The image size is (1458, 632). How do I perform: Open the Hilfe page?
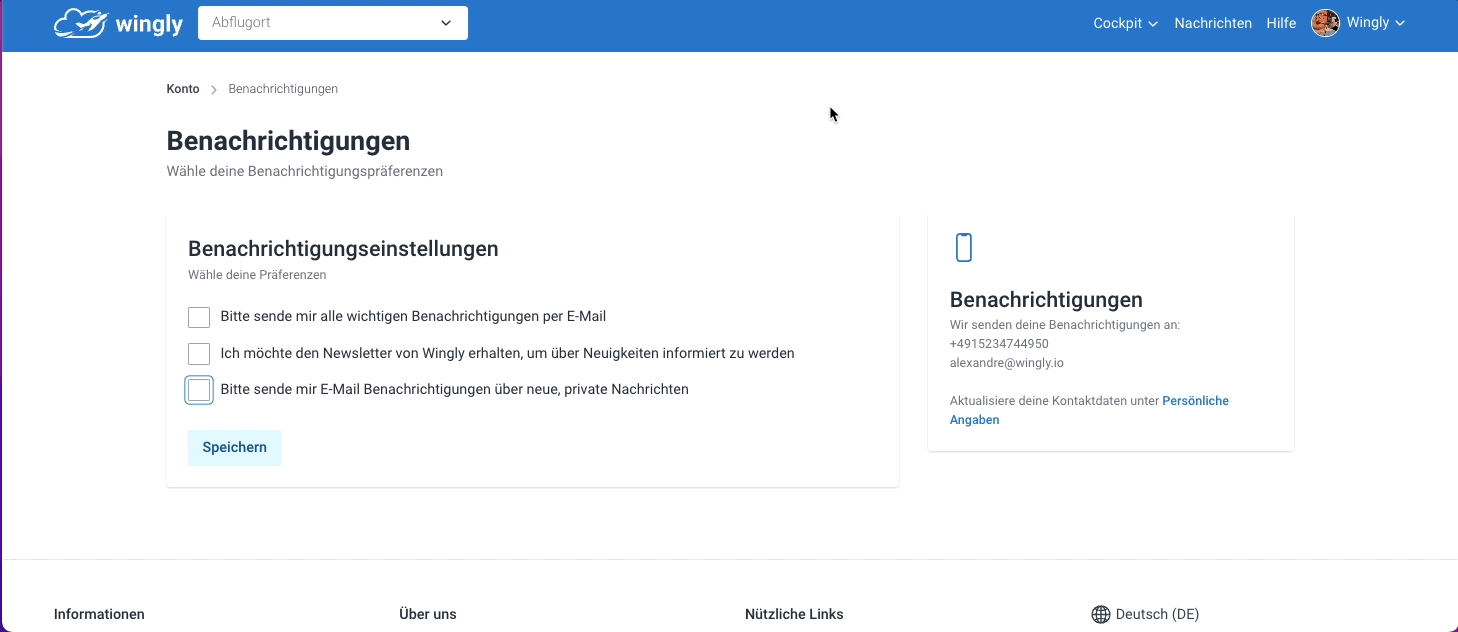pyautogui.click(x=1281, y=23)
